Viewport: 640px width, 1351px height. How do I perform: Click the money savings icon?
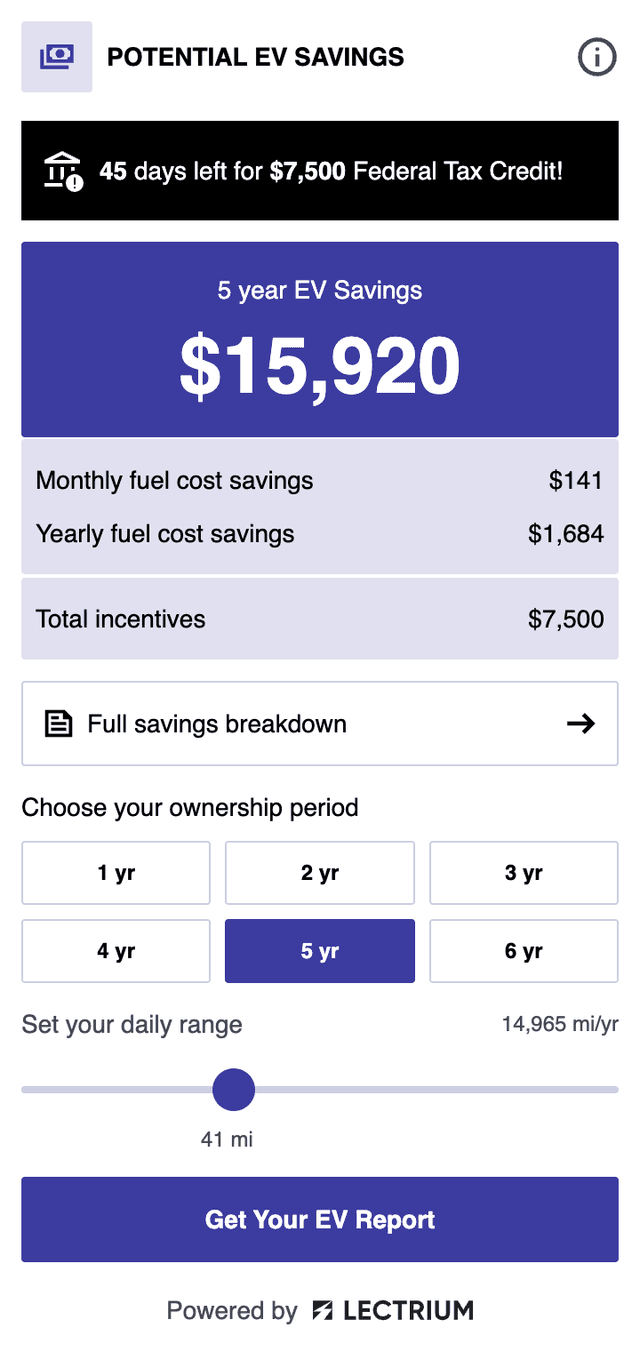pos(57,57)
